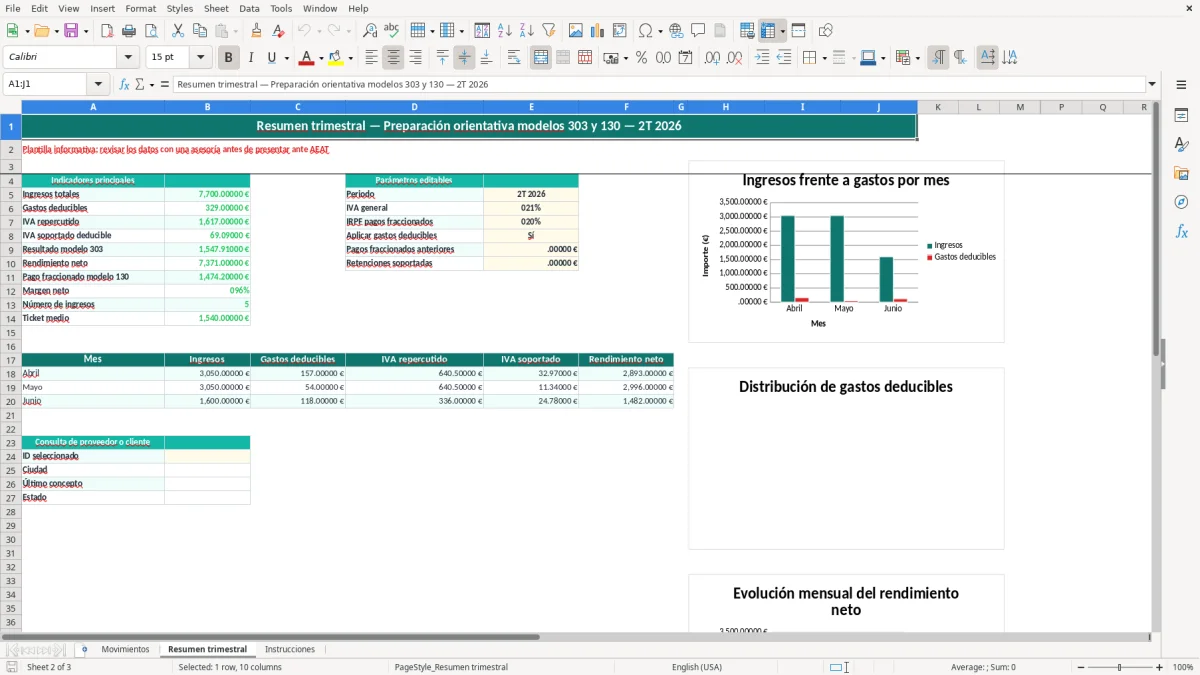
Task: Cut selection with scissors icon
Action: click(178, 31)
